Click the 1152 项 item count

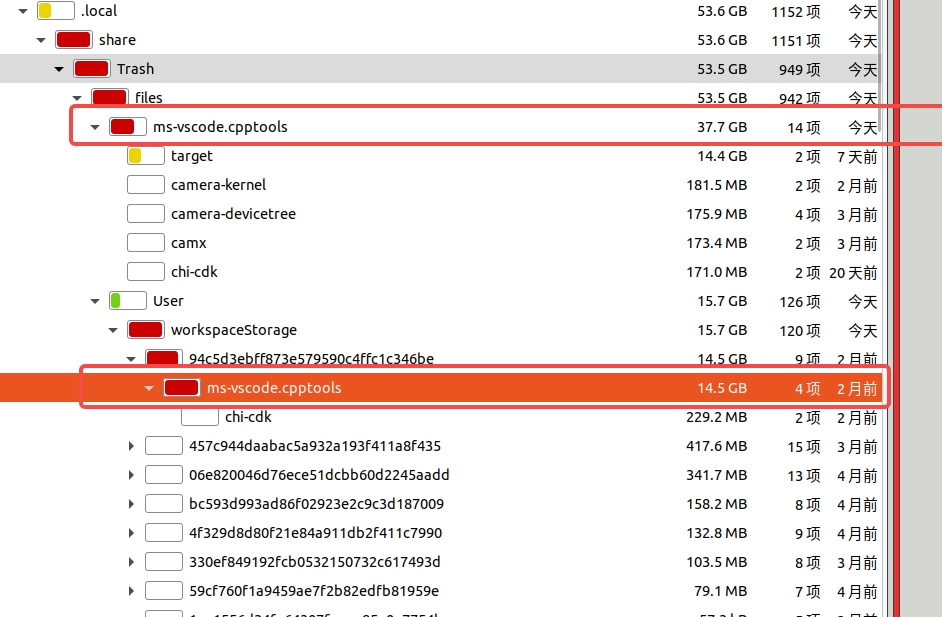pos(795,11)
